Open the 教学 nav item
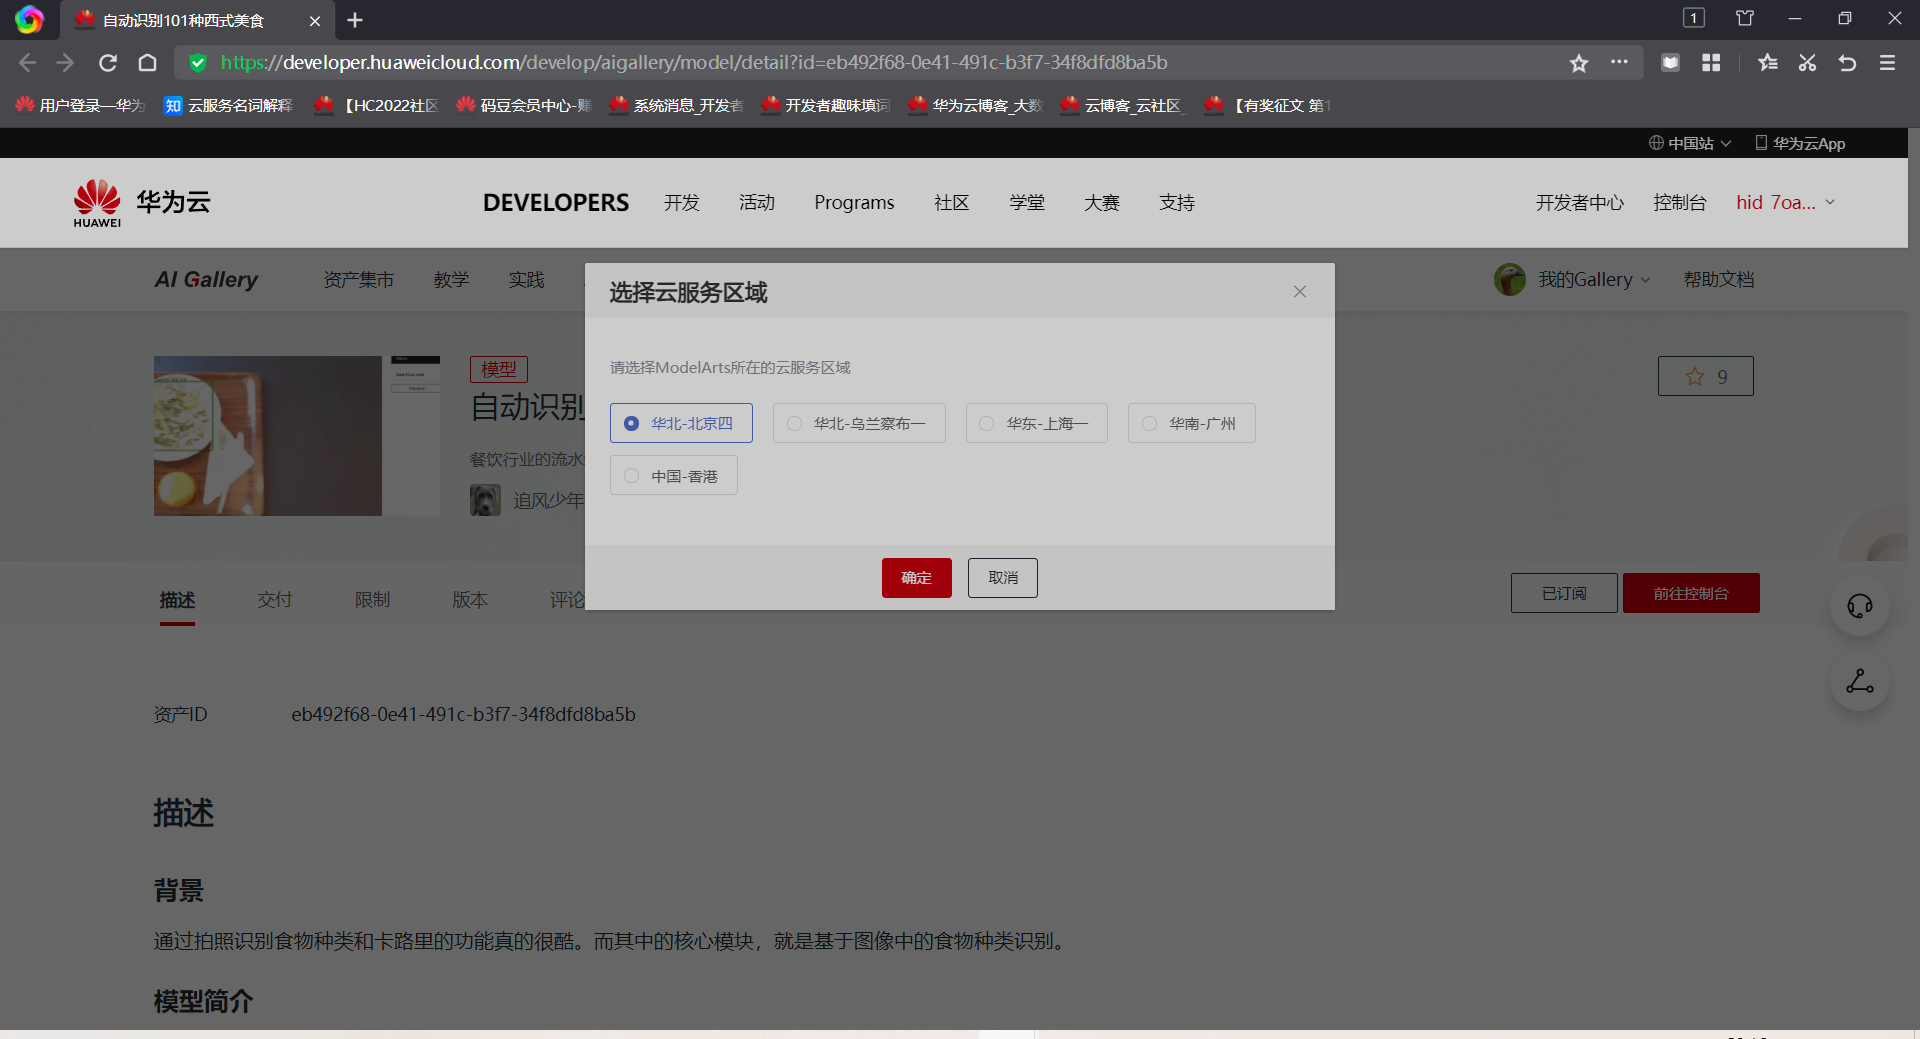 point(451,280)
